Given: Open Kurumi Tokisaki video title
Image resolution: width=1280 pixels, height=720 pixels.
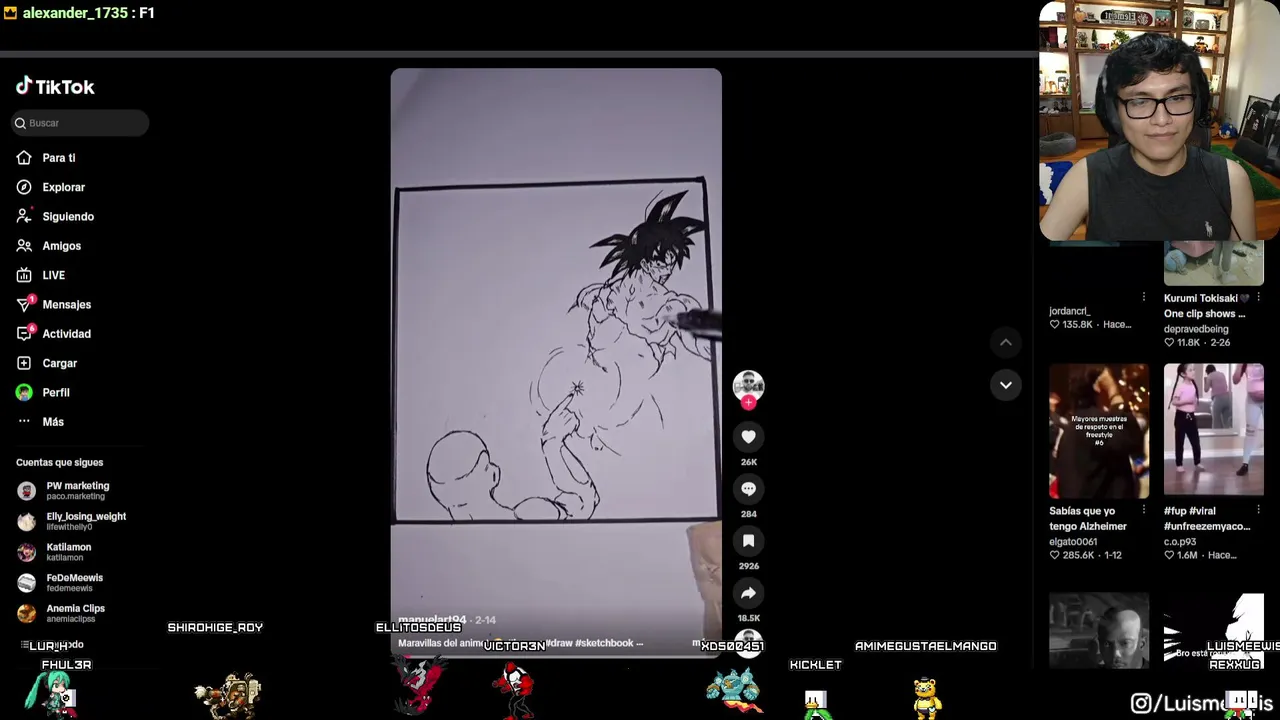Looking at the screenshot, I should pos(1206,306).
